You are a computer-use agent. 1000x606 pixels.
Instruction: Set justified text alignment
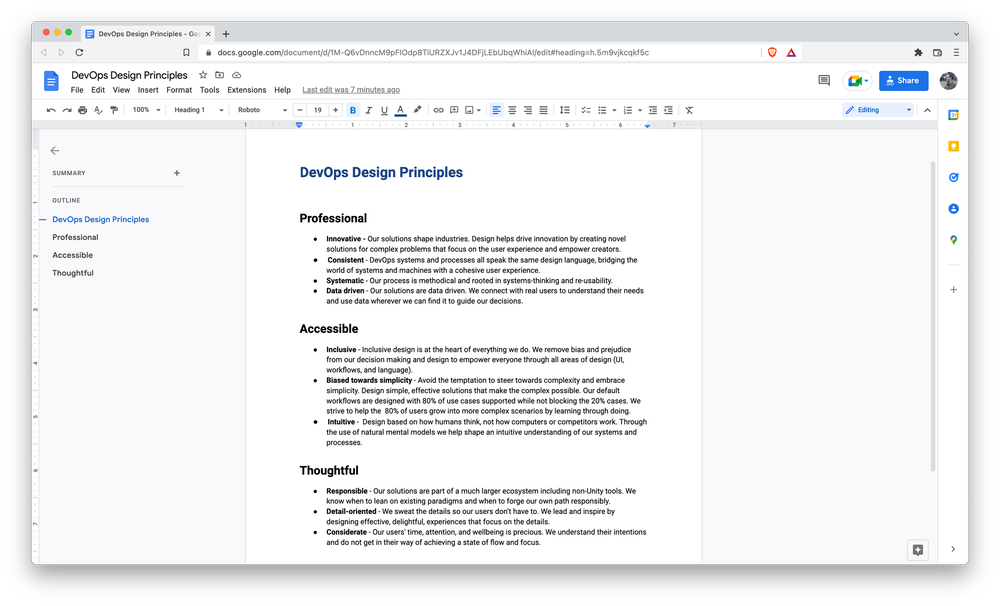pos(543,110)
